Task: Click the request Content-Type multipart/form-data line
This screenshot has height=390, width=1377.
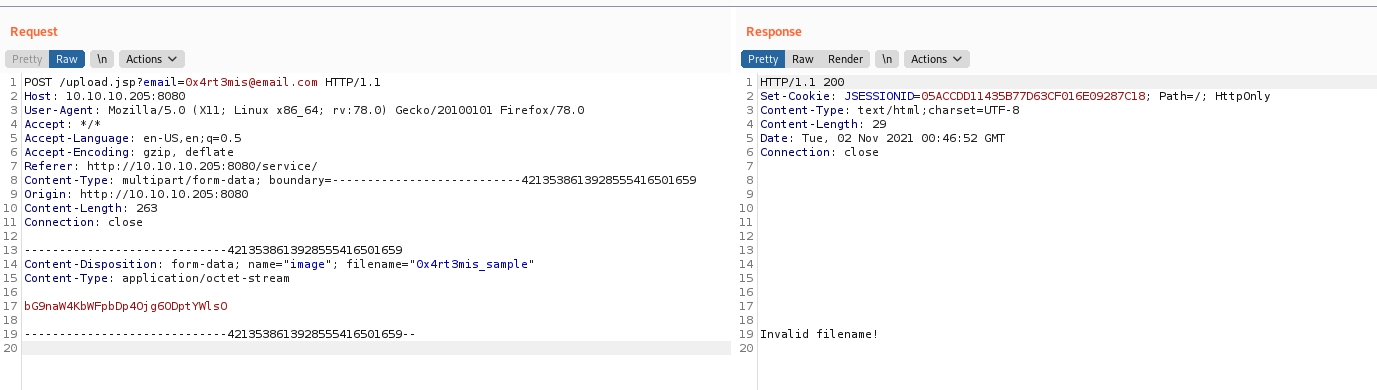Action: (x=360, y=180)
